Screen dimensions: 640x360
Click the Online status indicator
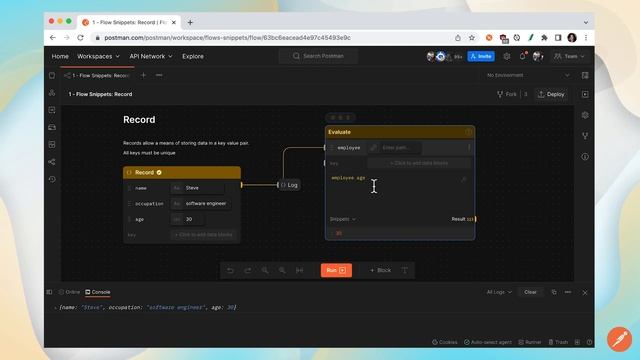coord(69,292)
